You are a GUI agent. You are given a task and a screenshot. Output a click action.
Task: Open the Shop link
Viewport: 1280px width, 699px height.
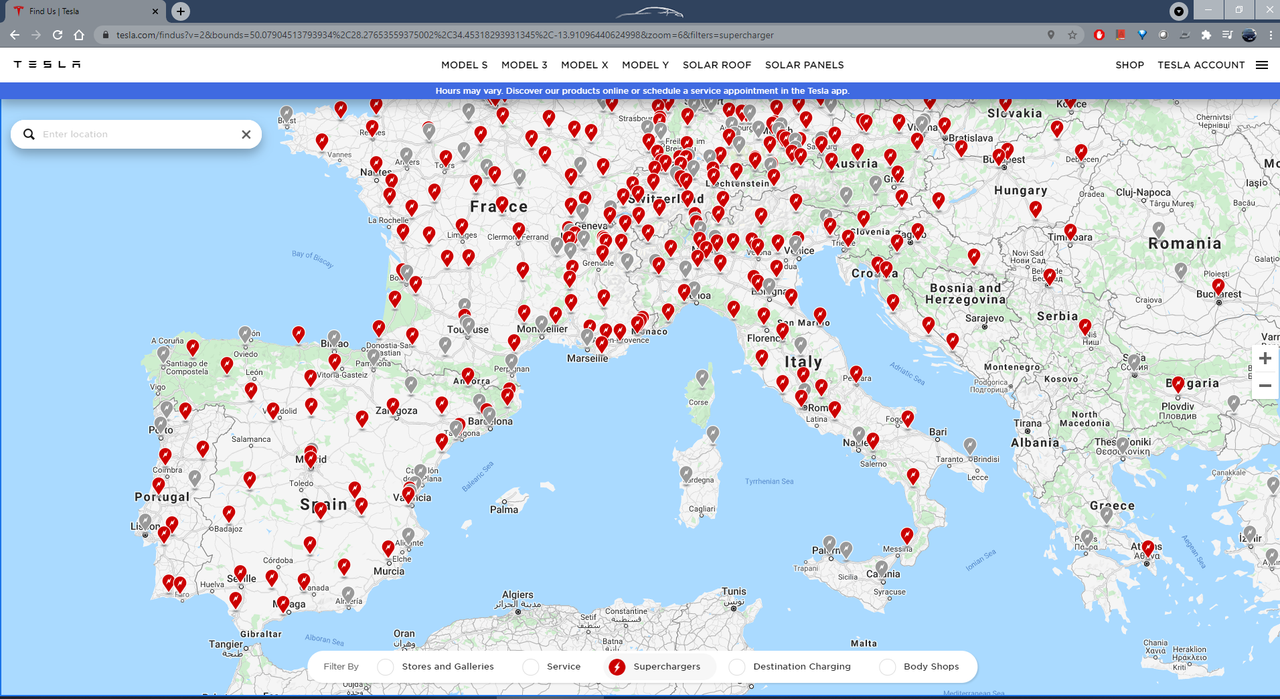pos(1130,65)
